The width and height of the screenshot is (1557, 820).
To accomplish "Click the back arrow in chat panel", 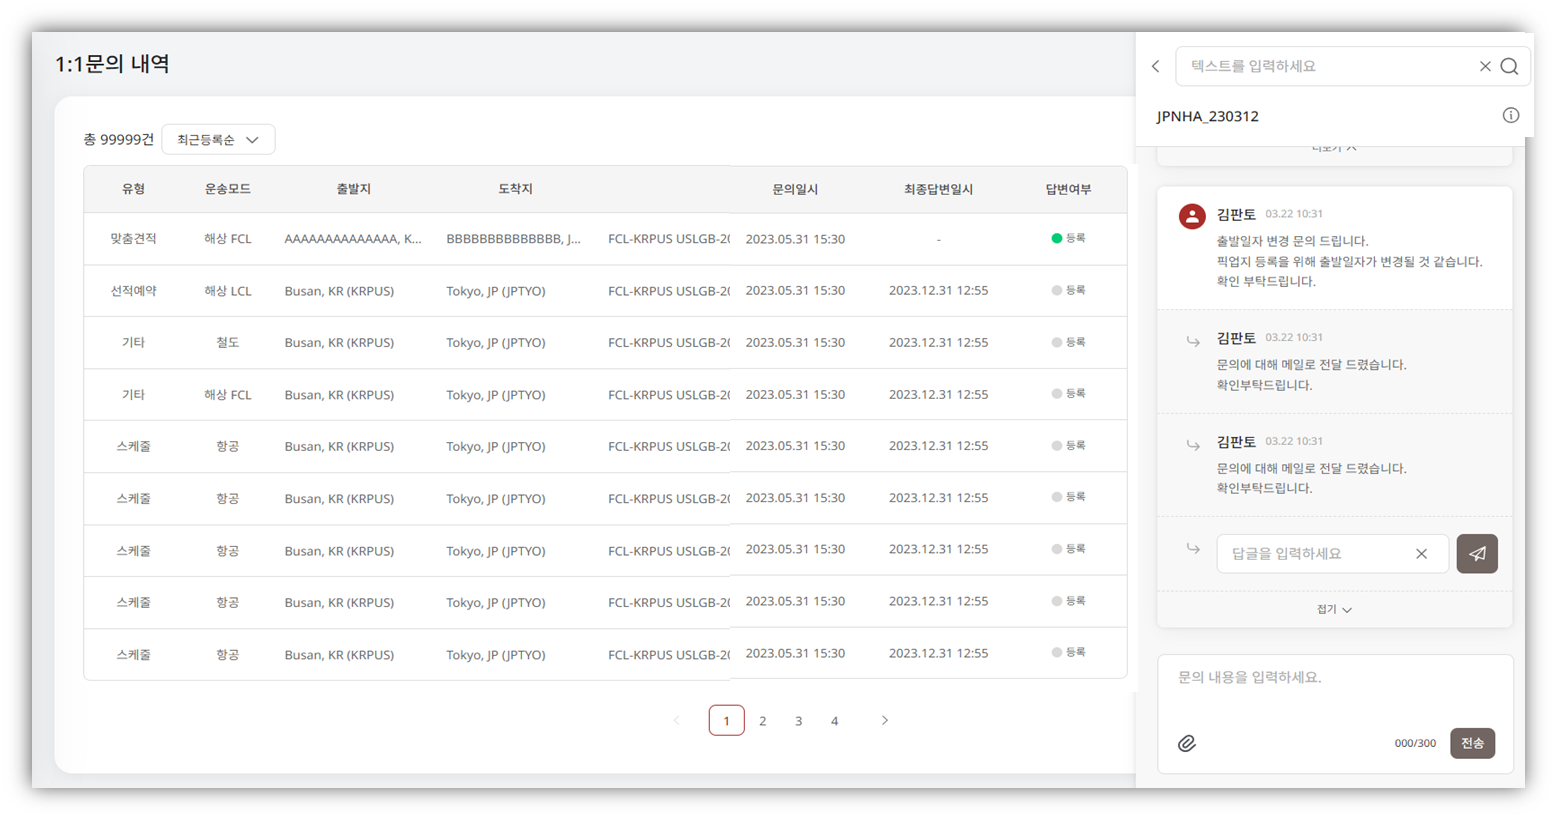I will 1156,66.
